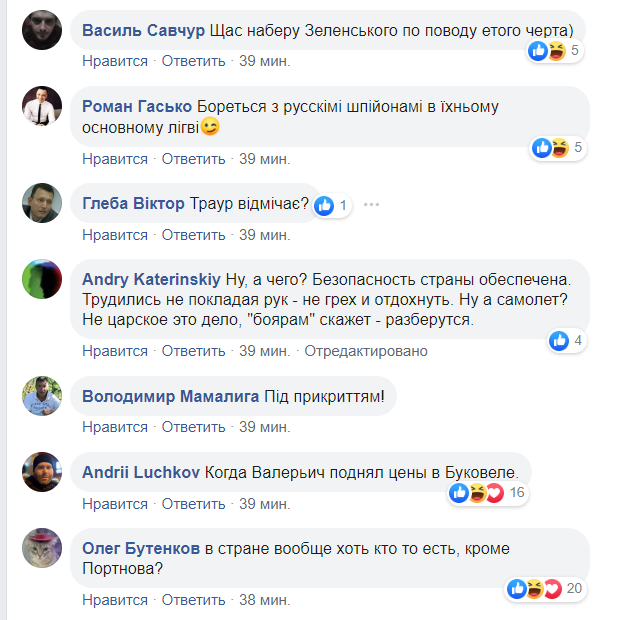Screen dimensions: 619x620
Task: Open Володимир Мамалига's profile name link
Action: coord(170,396)
